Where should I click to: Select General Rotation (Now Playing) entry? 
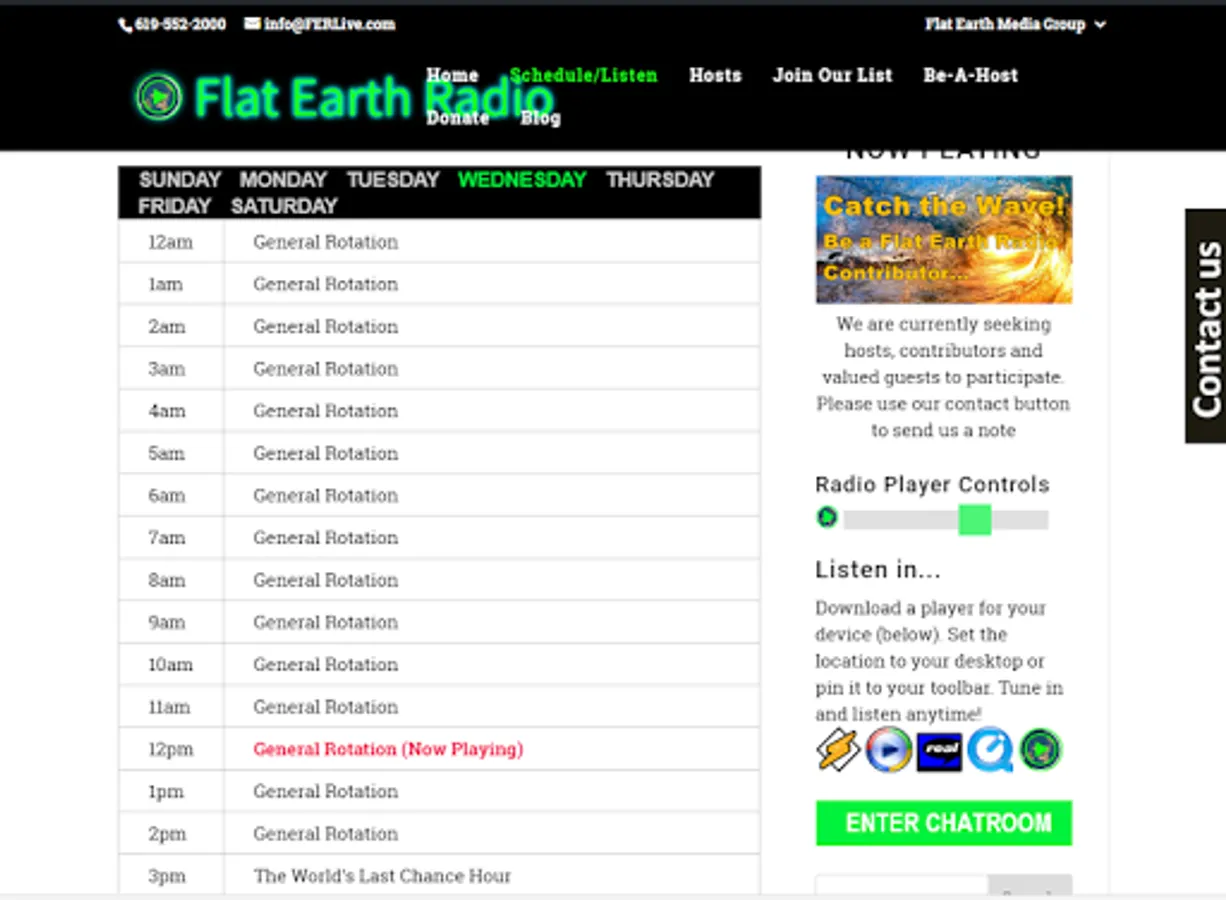[388, 749]
